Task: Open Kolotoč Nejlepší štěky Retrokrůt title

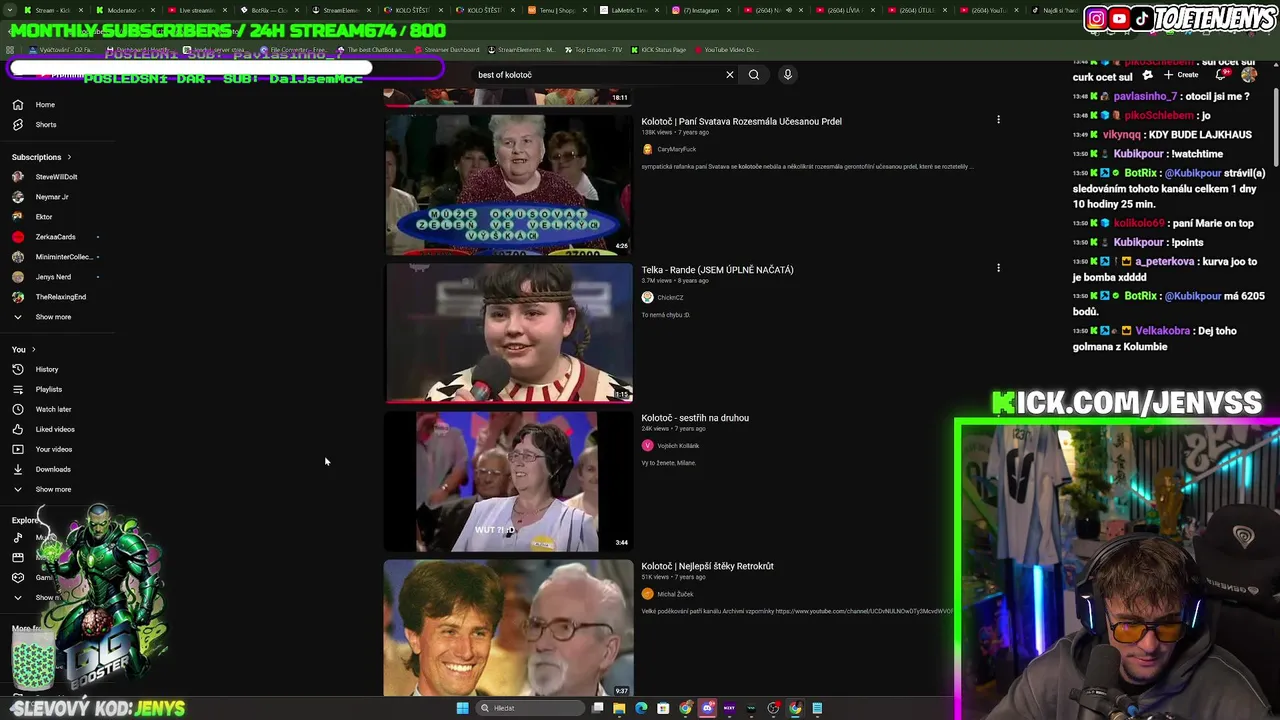Action: pos(708,566)
